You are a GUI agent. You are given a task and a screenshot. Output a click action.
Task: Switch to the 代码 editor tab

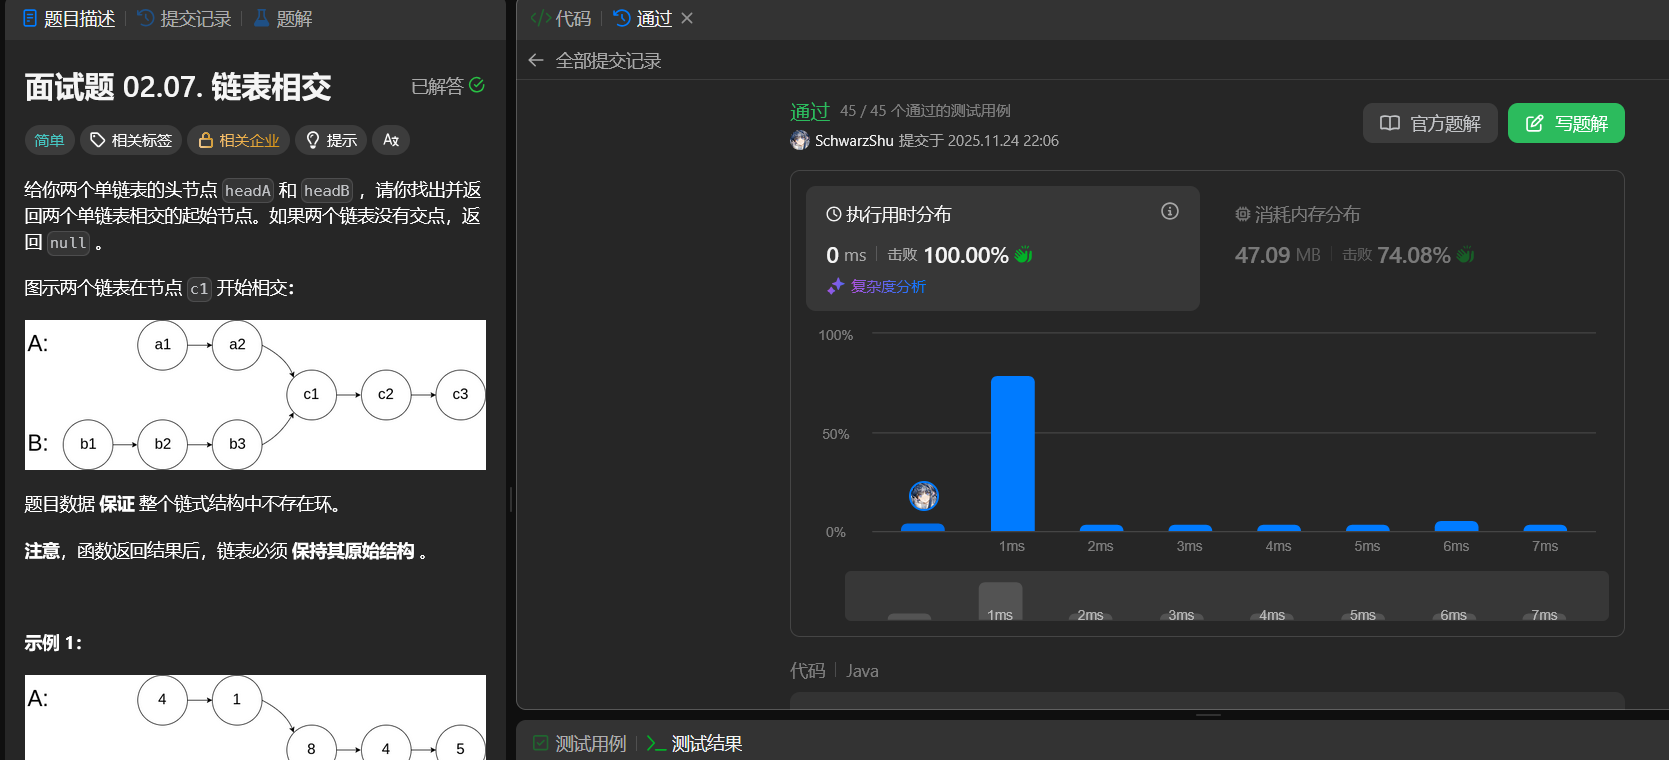[x=561, y=18]
